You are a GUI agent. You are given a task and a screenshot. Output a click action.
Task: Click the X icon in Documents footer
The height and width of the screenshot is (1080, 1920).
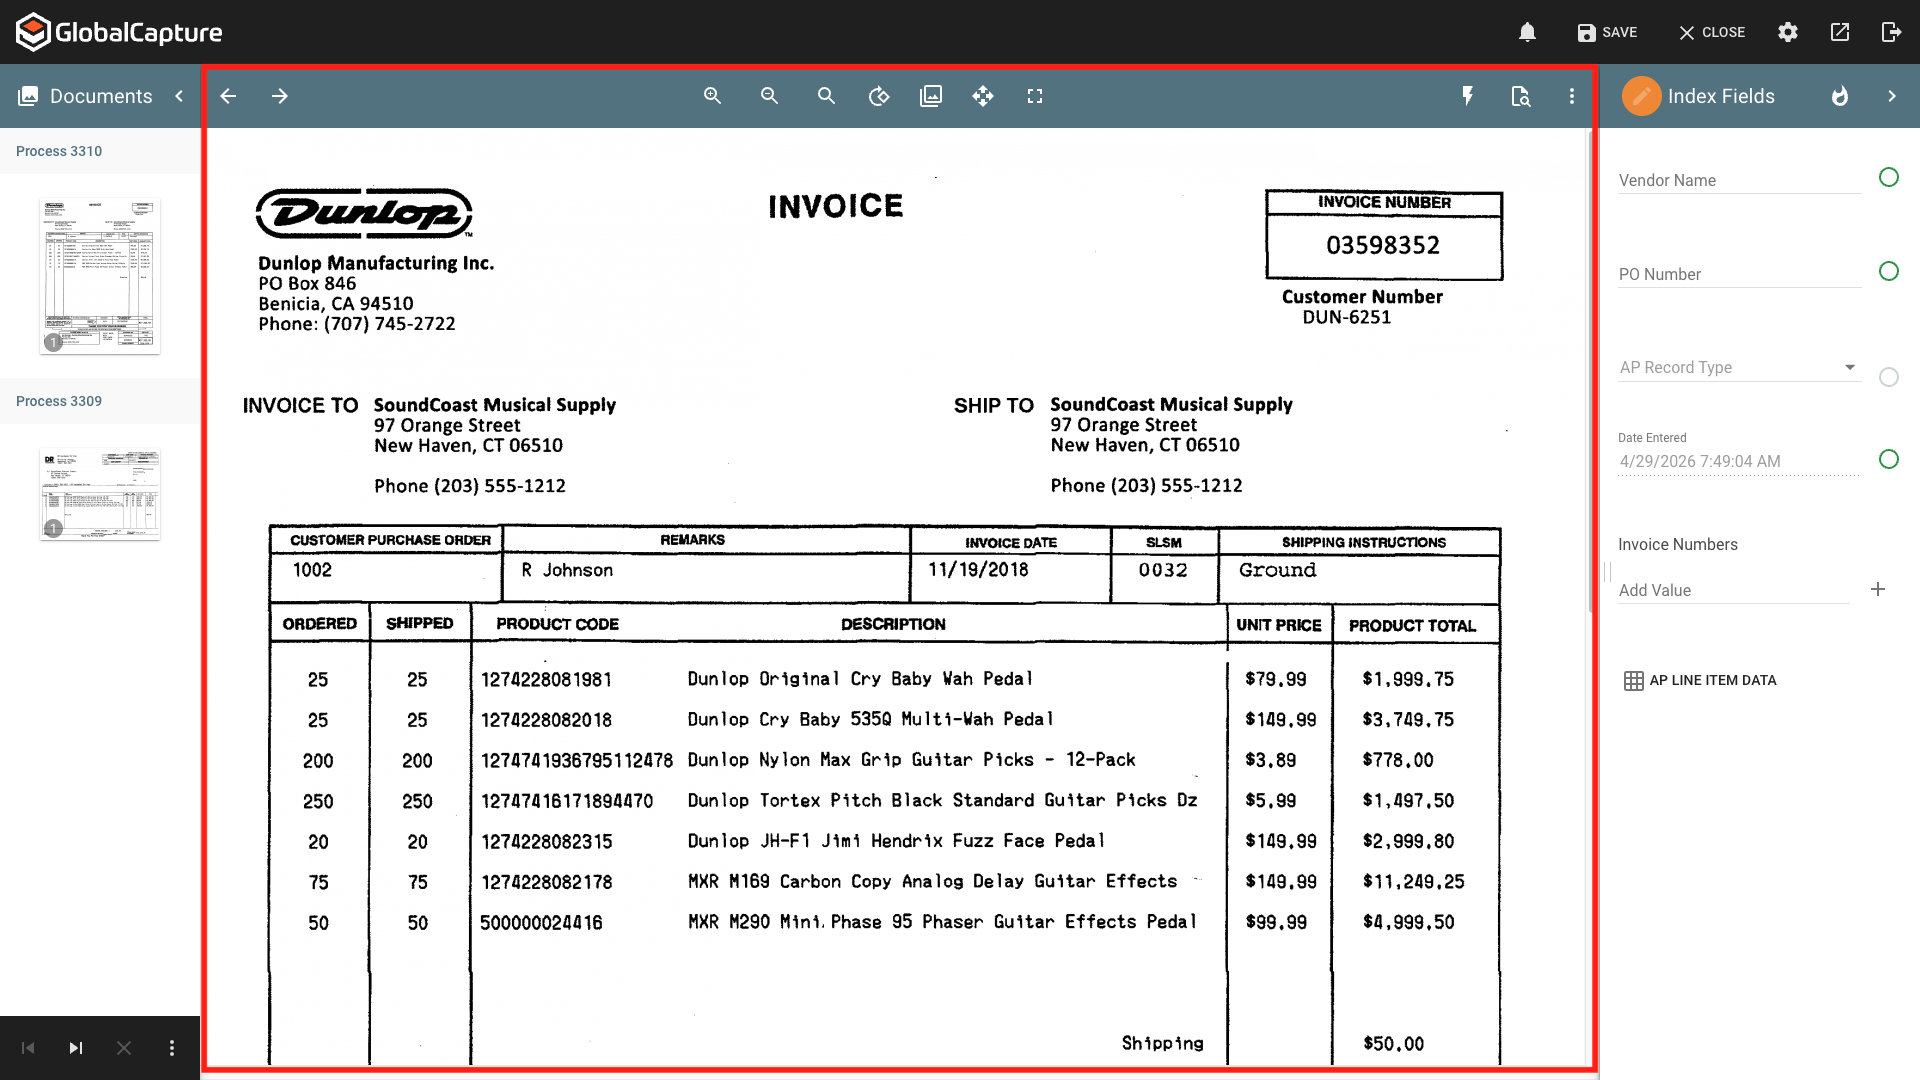[x=124, y=1048]
